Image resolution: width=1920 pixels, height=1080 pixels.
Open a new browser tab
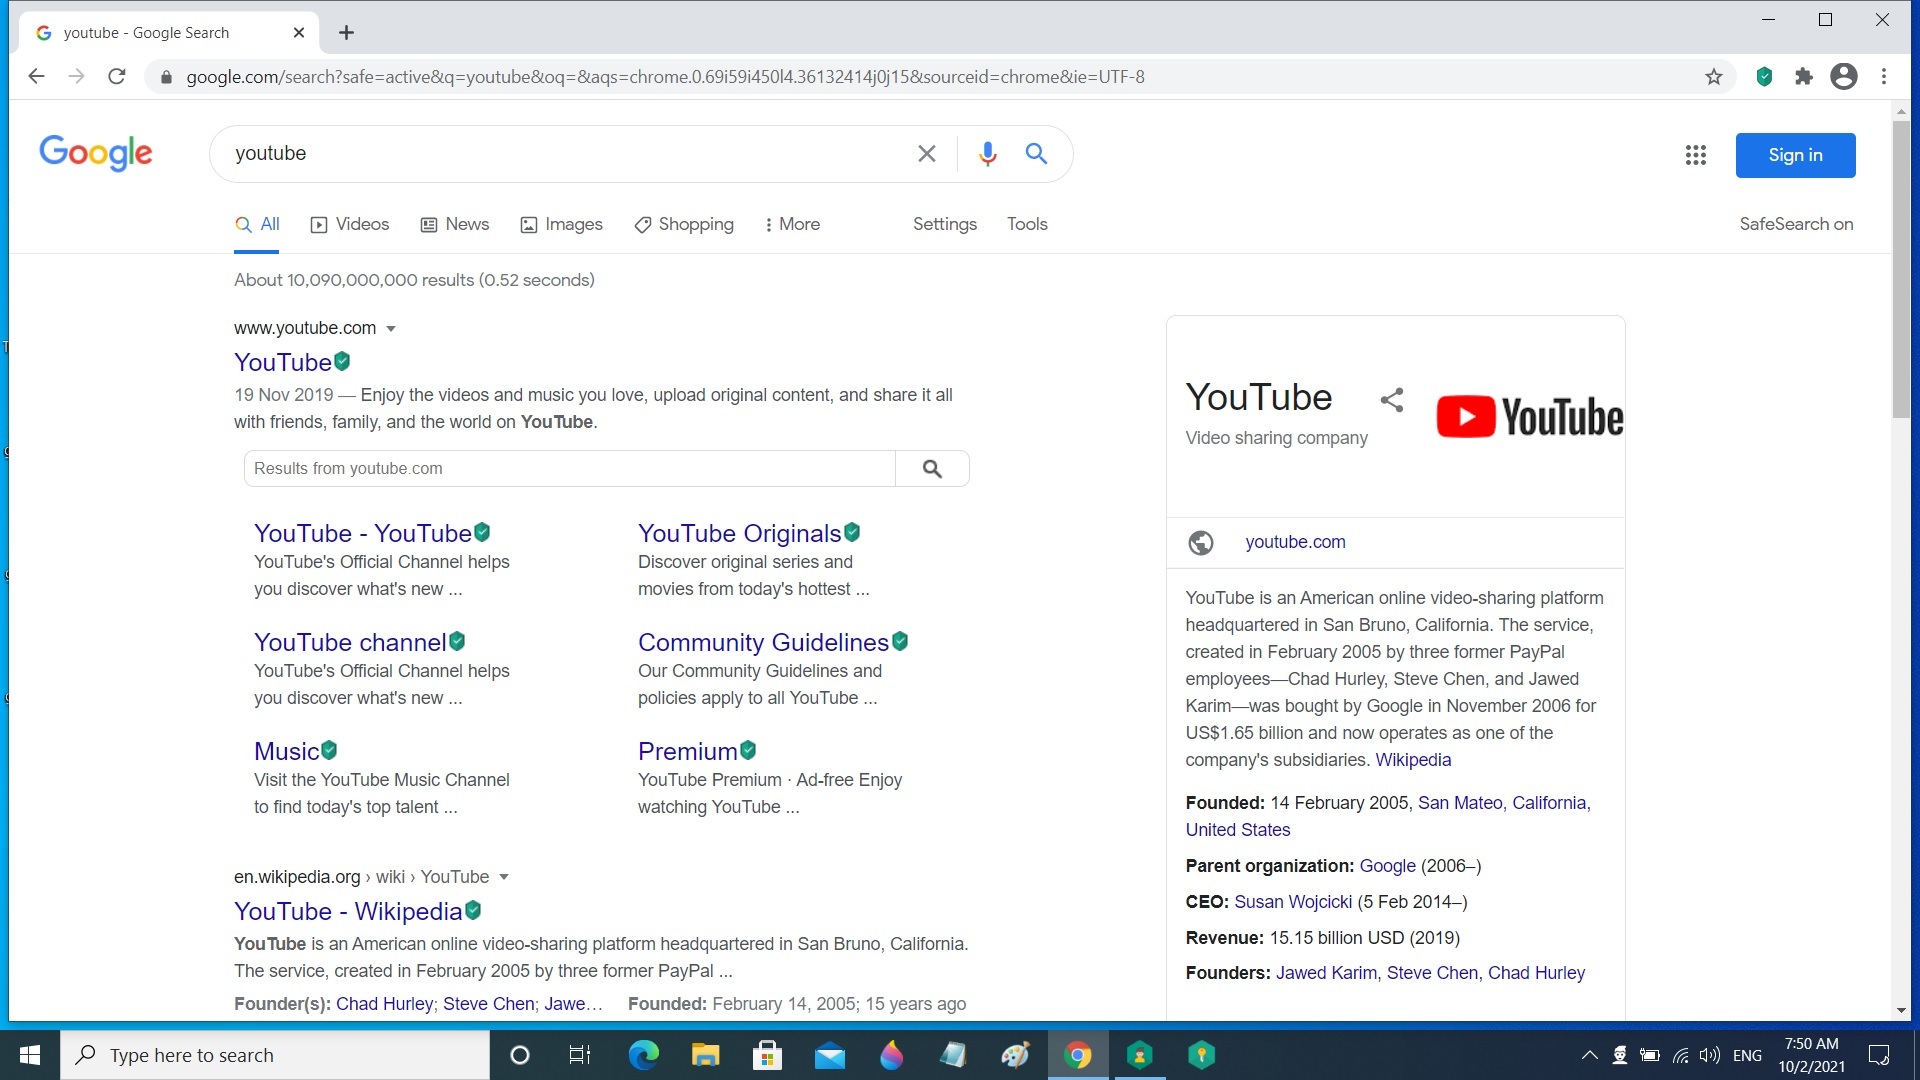[346, 33]
